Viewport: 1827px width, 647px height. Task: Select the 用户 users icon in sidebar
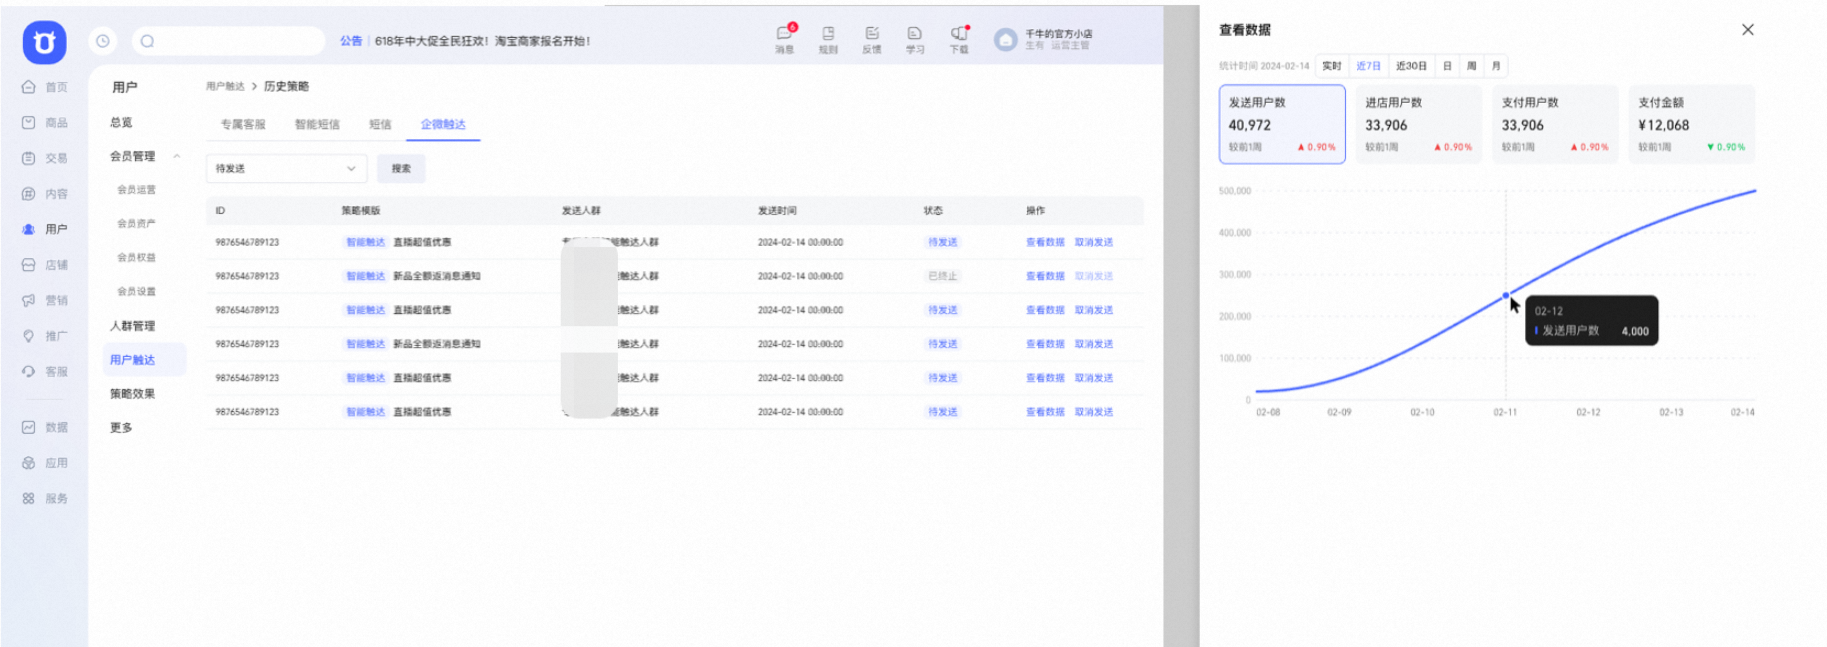pos(29,229)
